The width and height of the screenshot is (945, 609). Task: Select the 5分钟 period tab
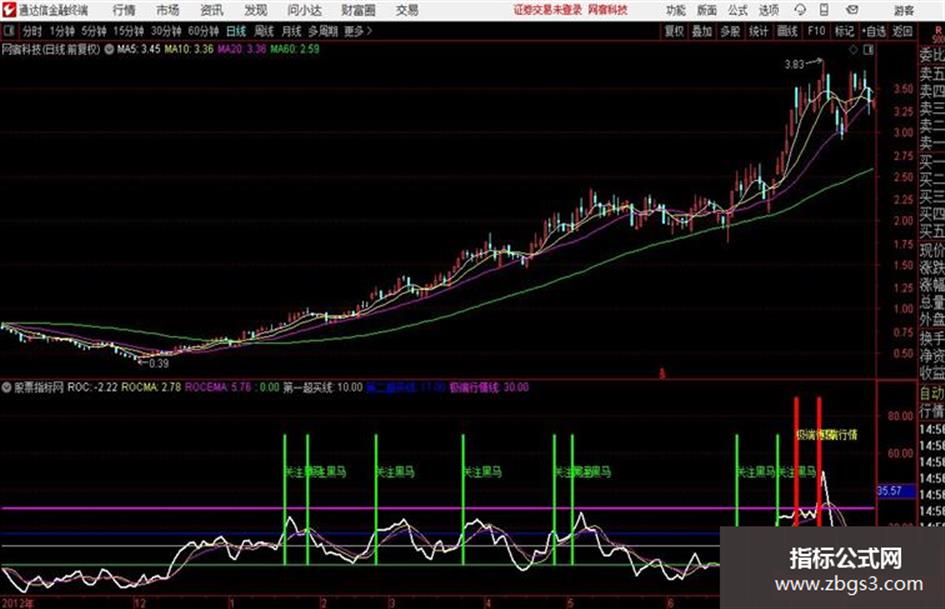(93, 31)
